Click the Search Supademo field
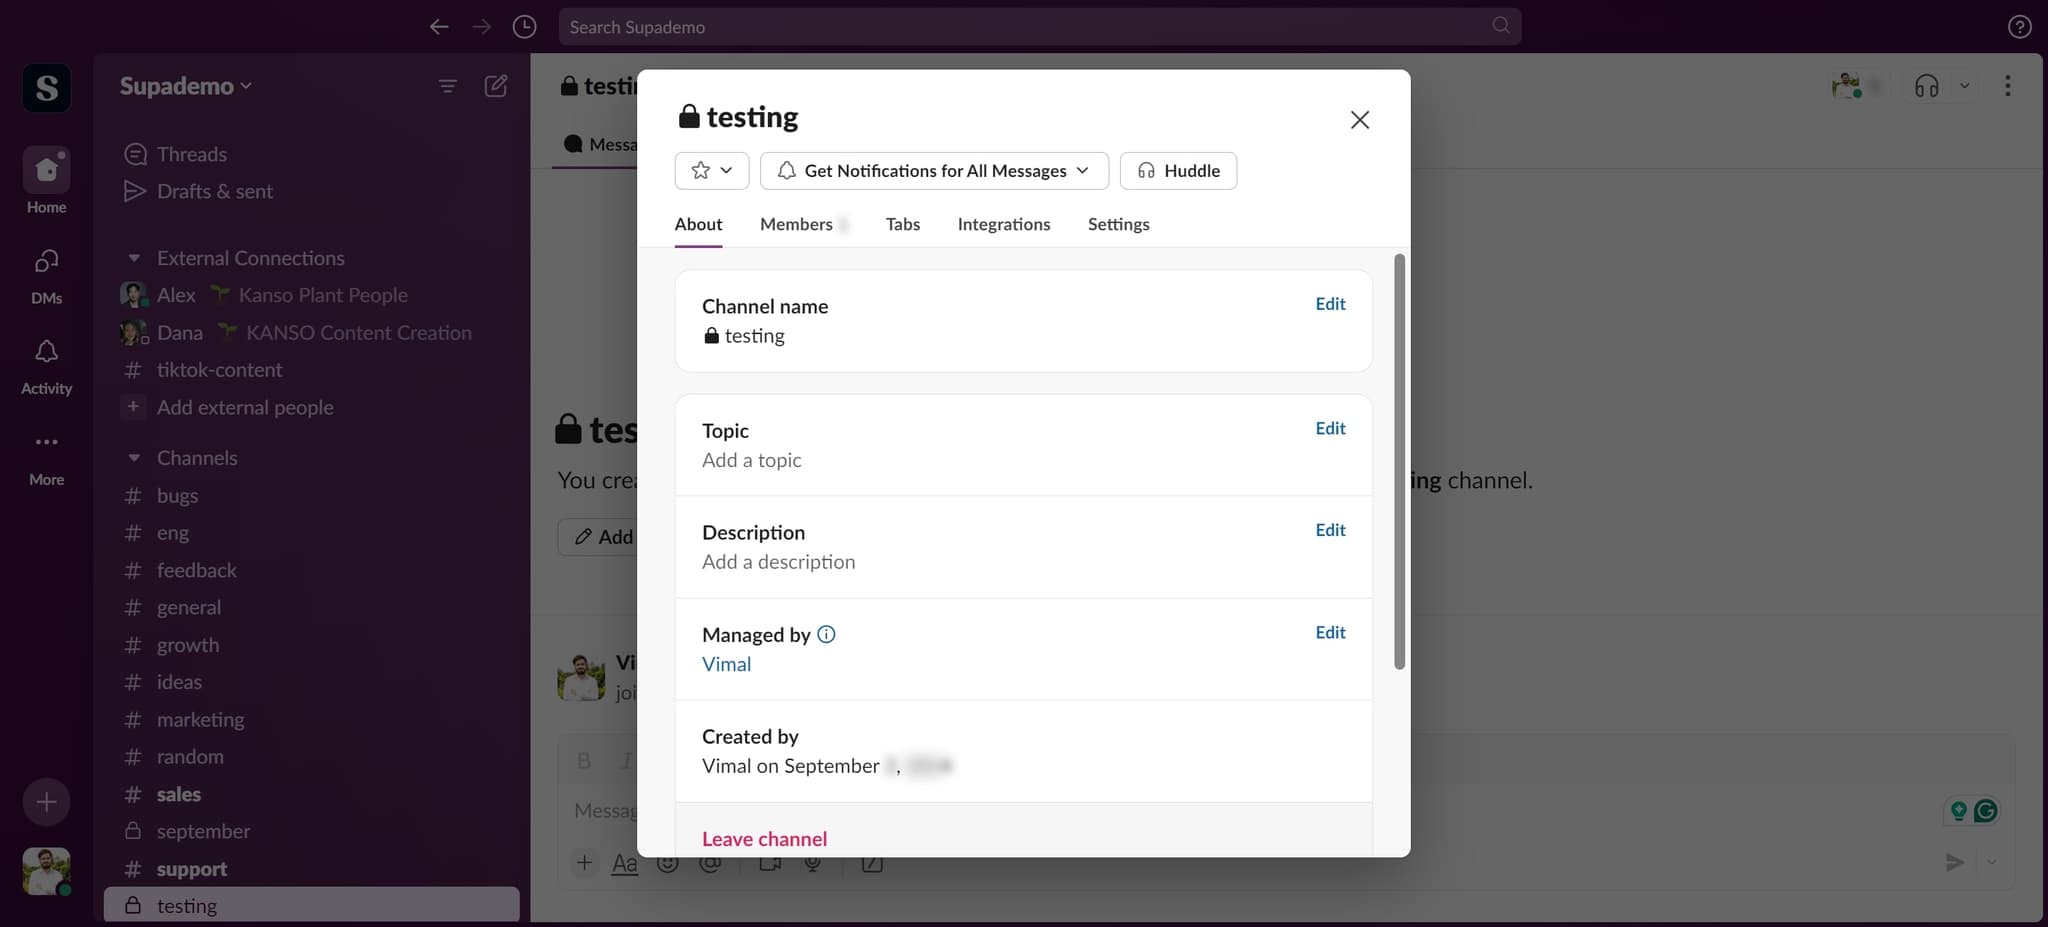 click(x=1028, y=27)
